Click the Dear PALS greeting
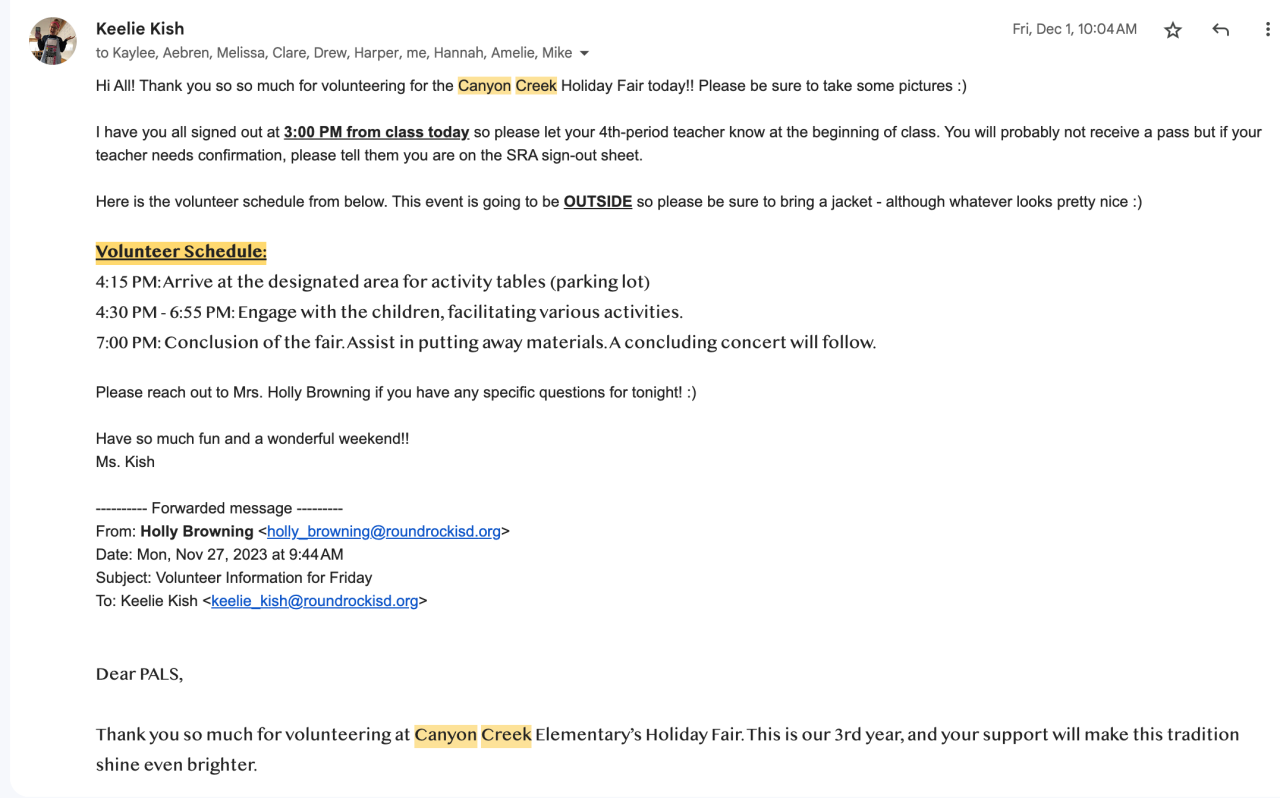 (139, 674)
